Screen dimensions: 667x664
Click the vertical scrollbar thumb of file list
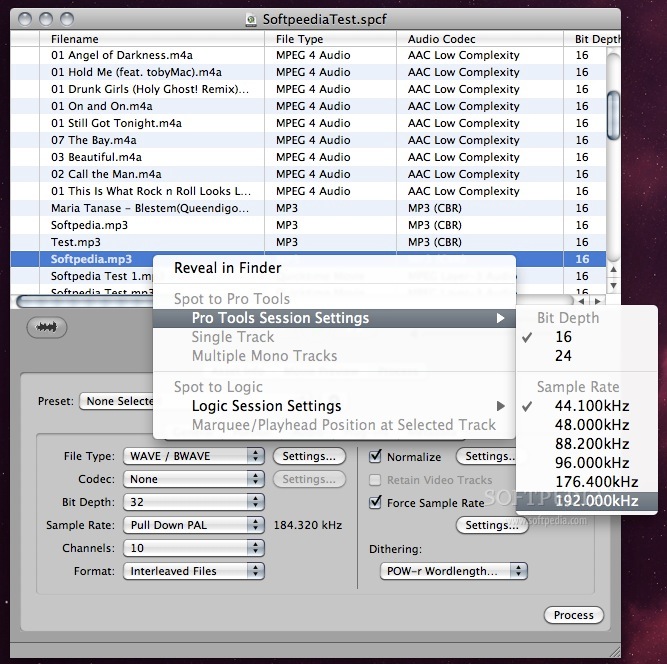click(x=613, y=116)
